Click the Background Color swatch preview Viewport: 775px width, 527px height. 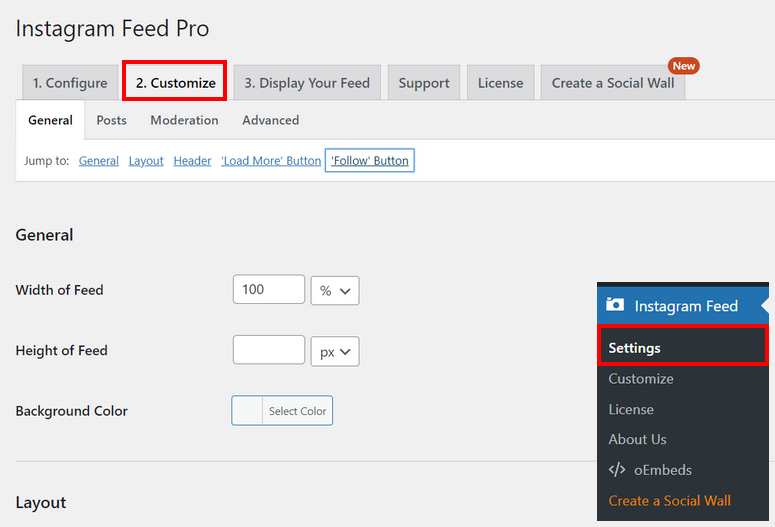coord(247,410)
